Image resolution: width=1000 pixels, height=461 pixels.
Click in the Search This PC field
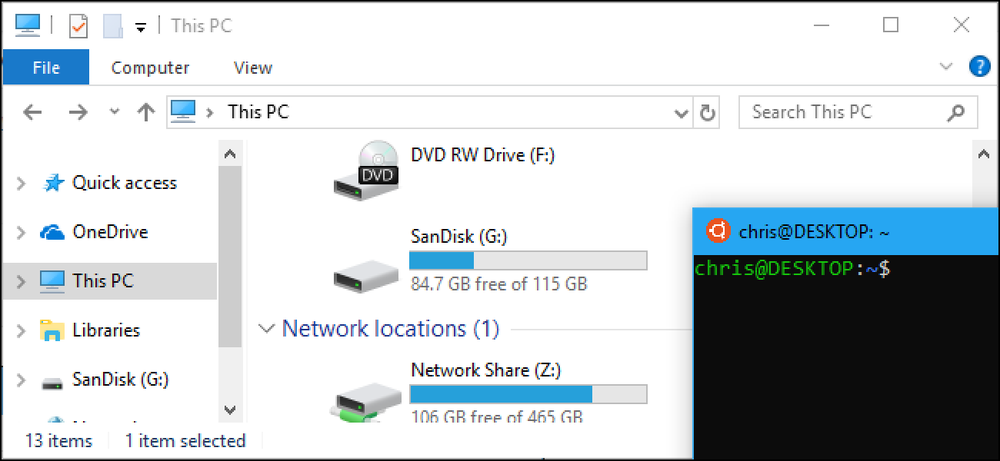pyautogui.click(x=858, y=113)
